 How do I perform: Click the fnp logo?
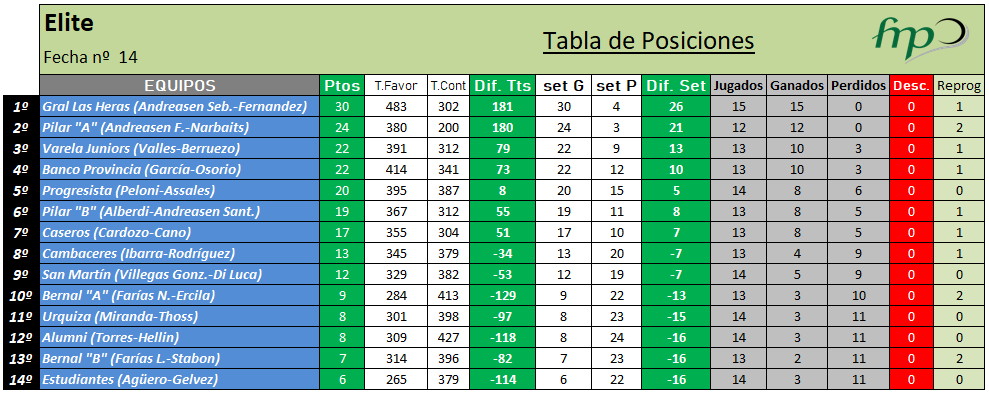coord(919,41)
